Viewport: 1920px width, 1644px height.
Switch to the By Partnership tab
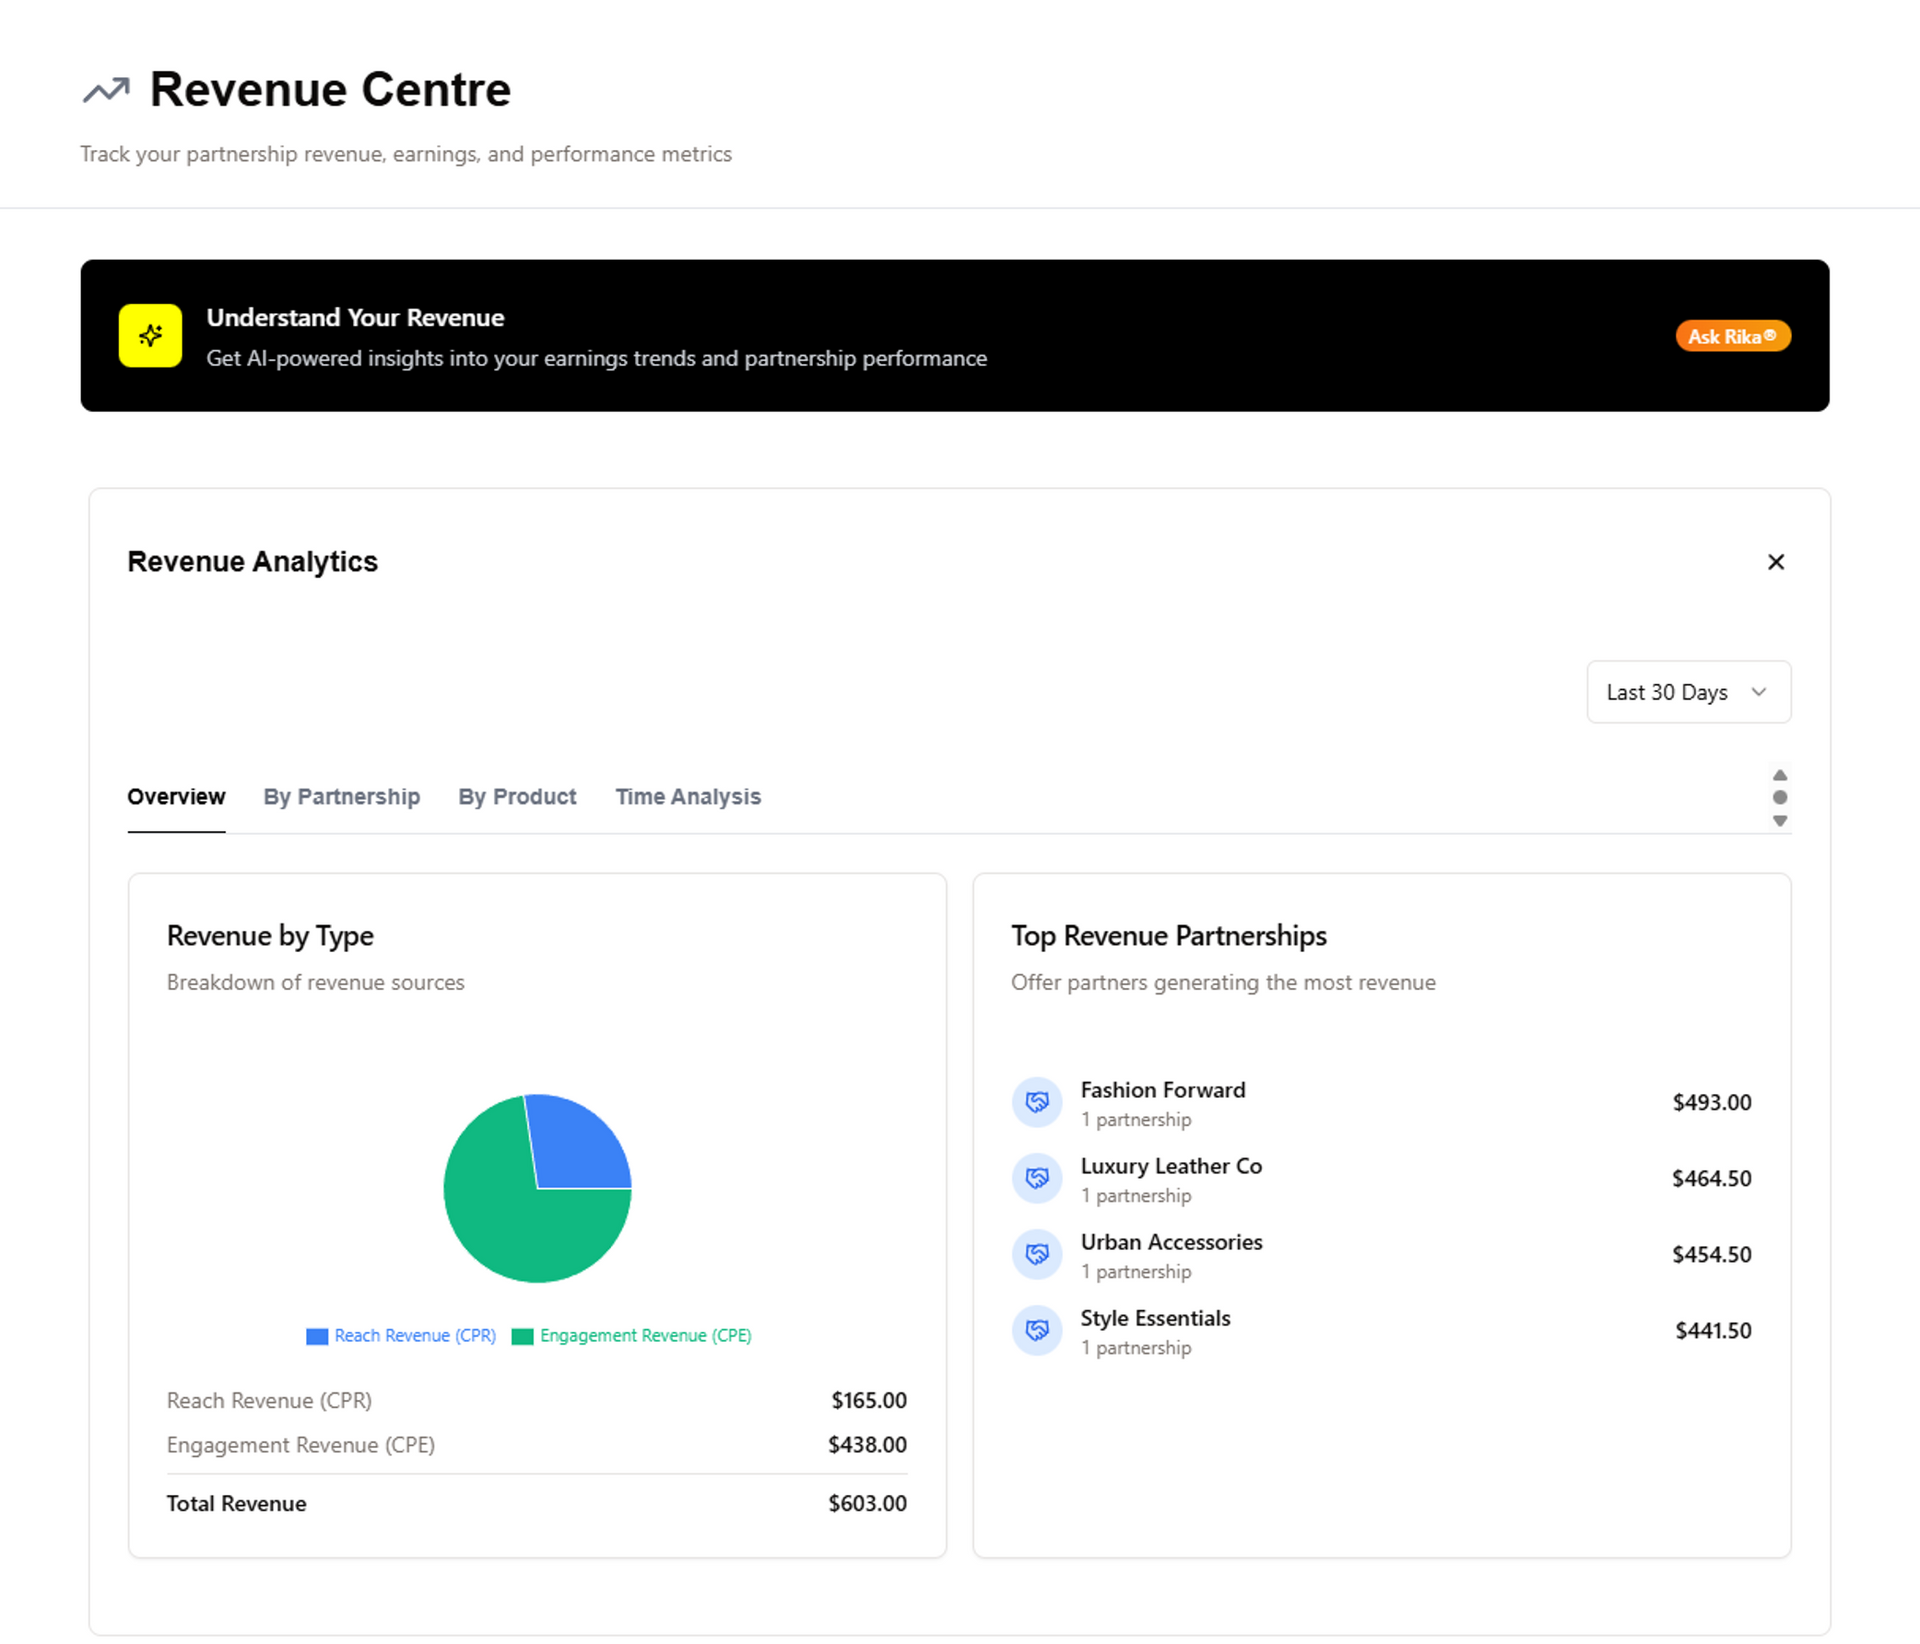(341, 797)
